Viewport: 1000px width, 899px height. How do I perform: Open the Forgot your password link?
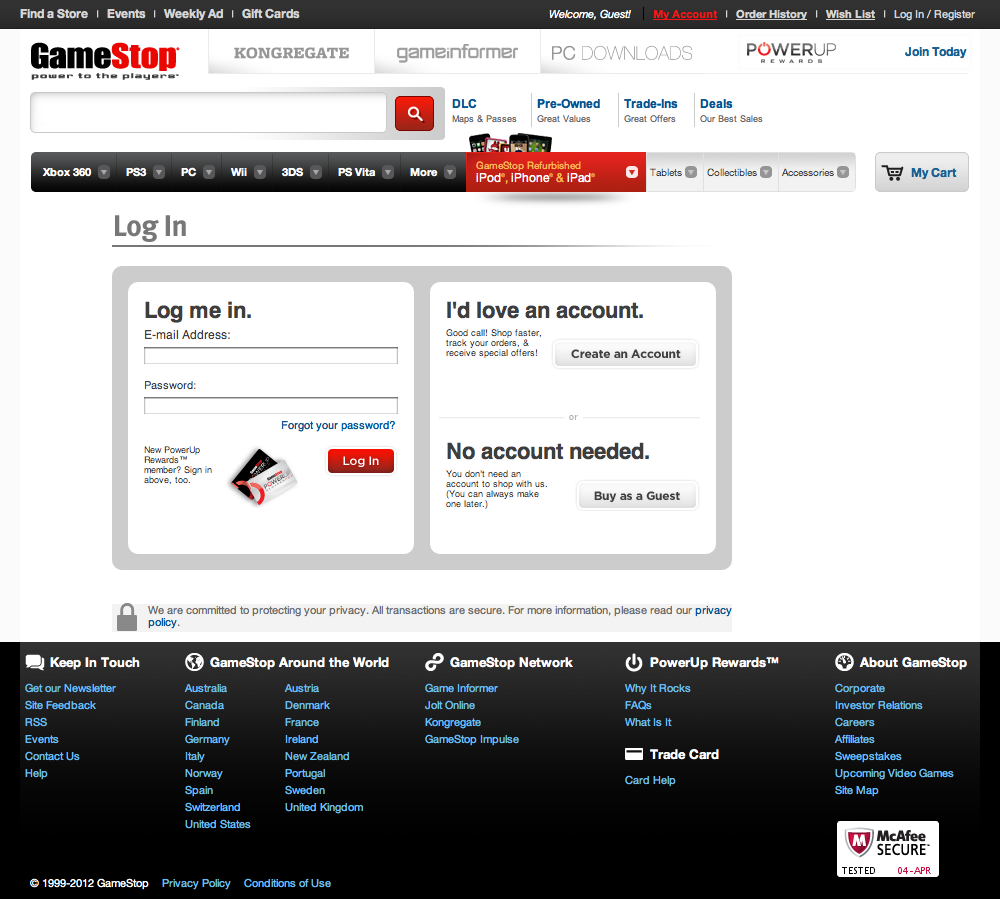coord(338,425)
